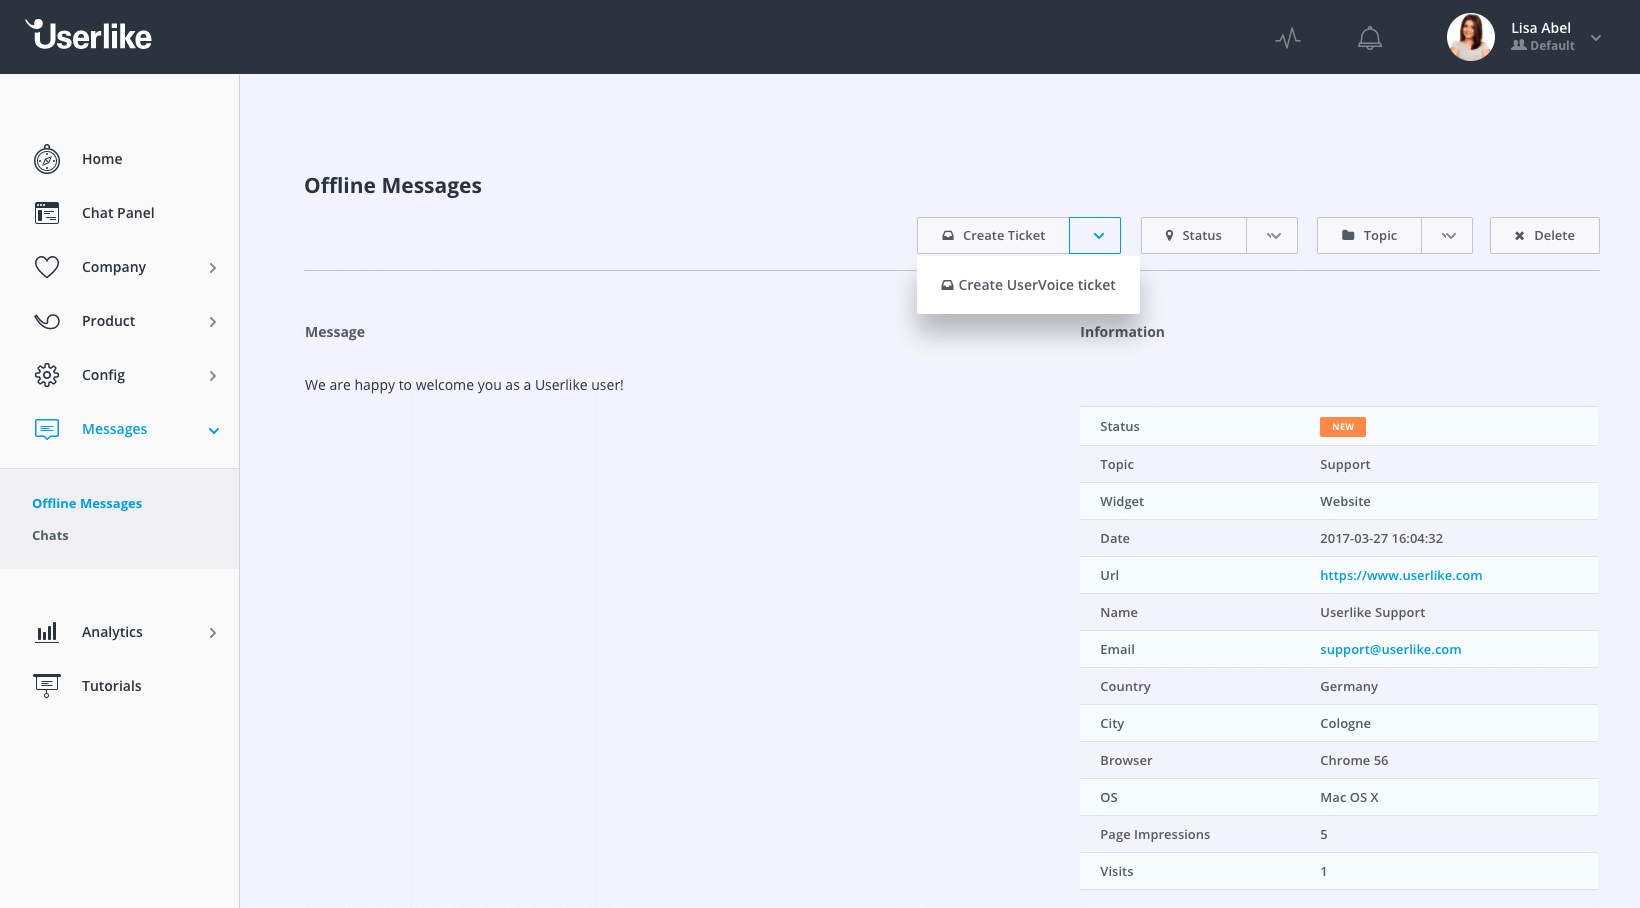This screenshot has height=908, width=1640.
Task: Click the Home compass icon
Action: click(47, 159)
